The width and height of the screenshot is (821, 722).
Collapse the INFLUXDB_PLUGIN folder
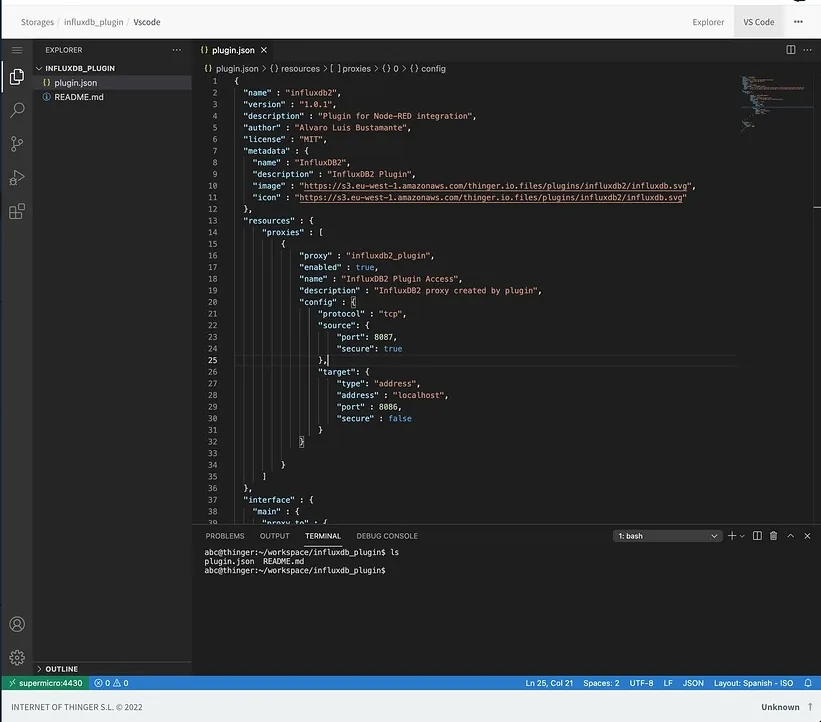coord(80,68)
